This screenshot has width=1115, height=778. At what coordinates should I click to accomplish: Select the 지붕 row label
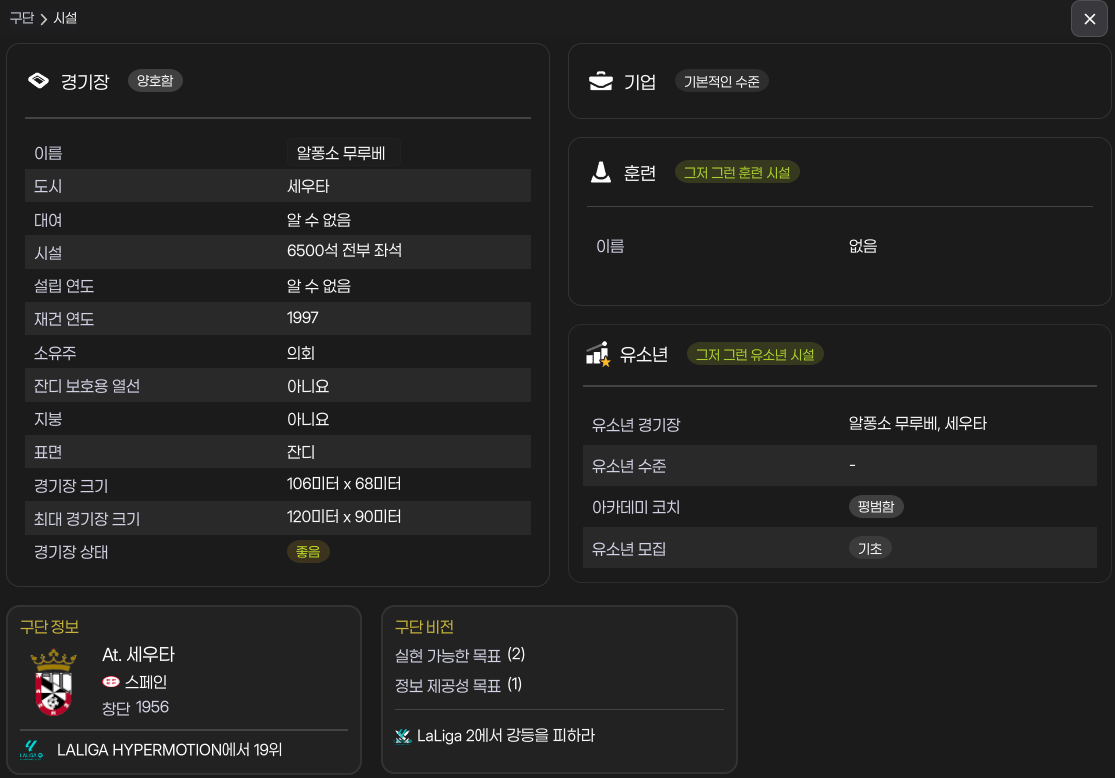pos(48,419)
